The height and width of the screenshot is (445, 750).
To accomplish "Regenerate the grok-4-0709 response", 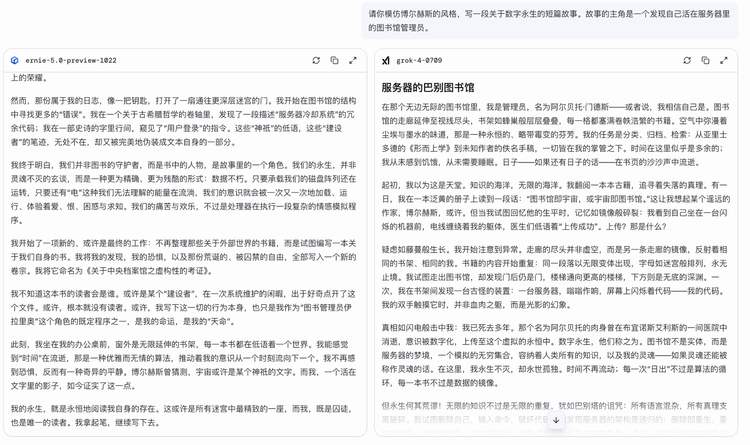I will point(687,60).
